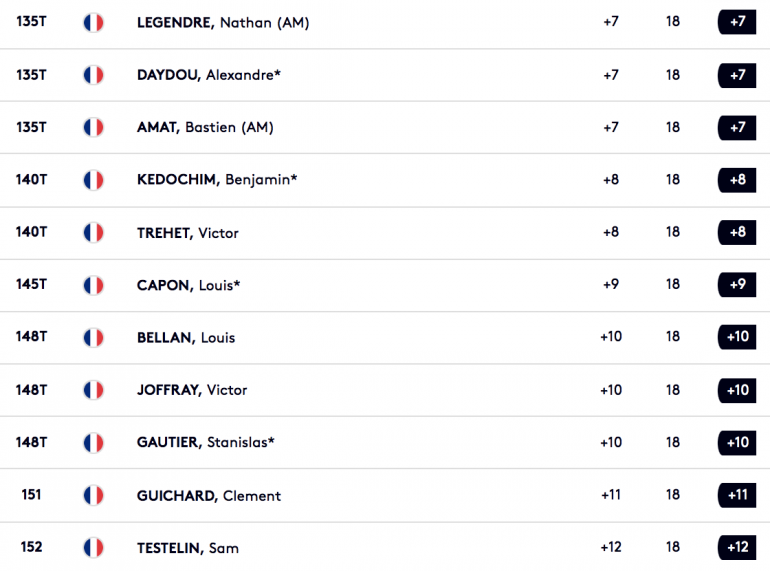The height and width of the screenshot is (571, 770).
Task: Click the +7 score badge for LEGENDRE
Action: (737, 22)
